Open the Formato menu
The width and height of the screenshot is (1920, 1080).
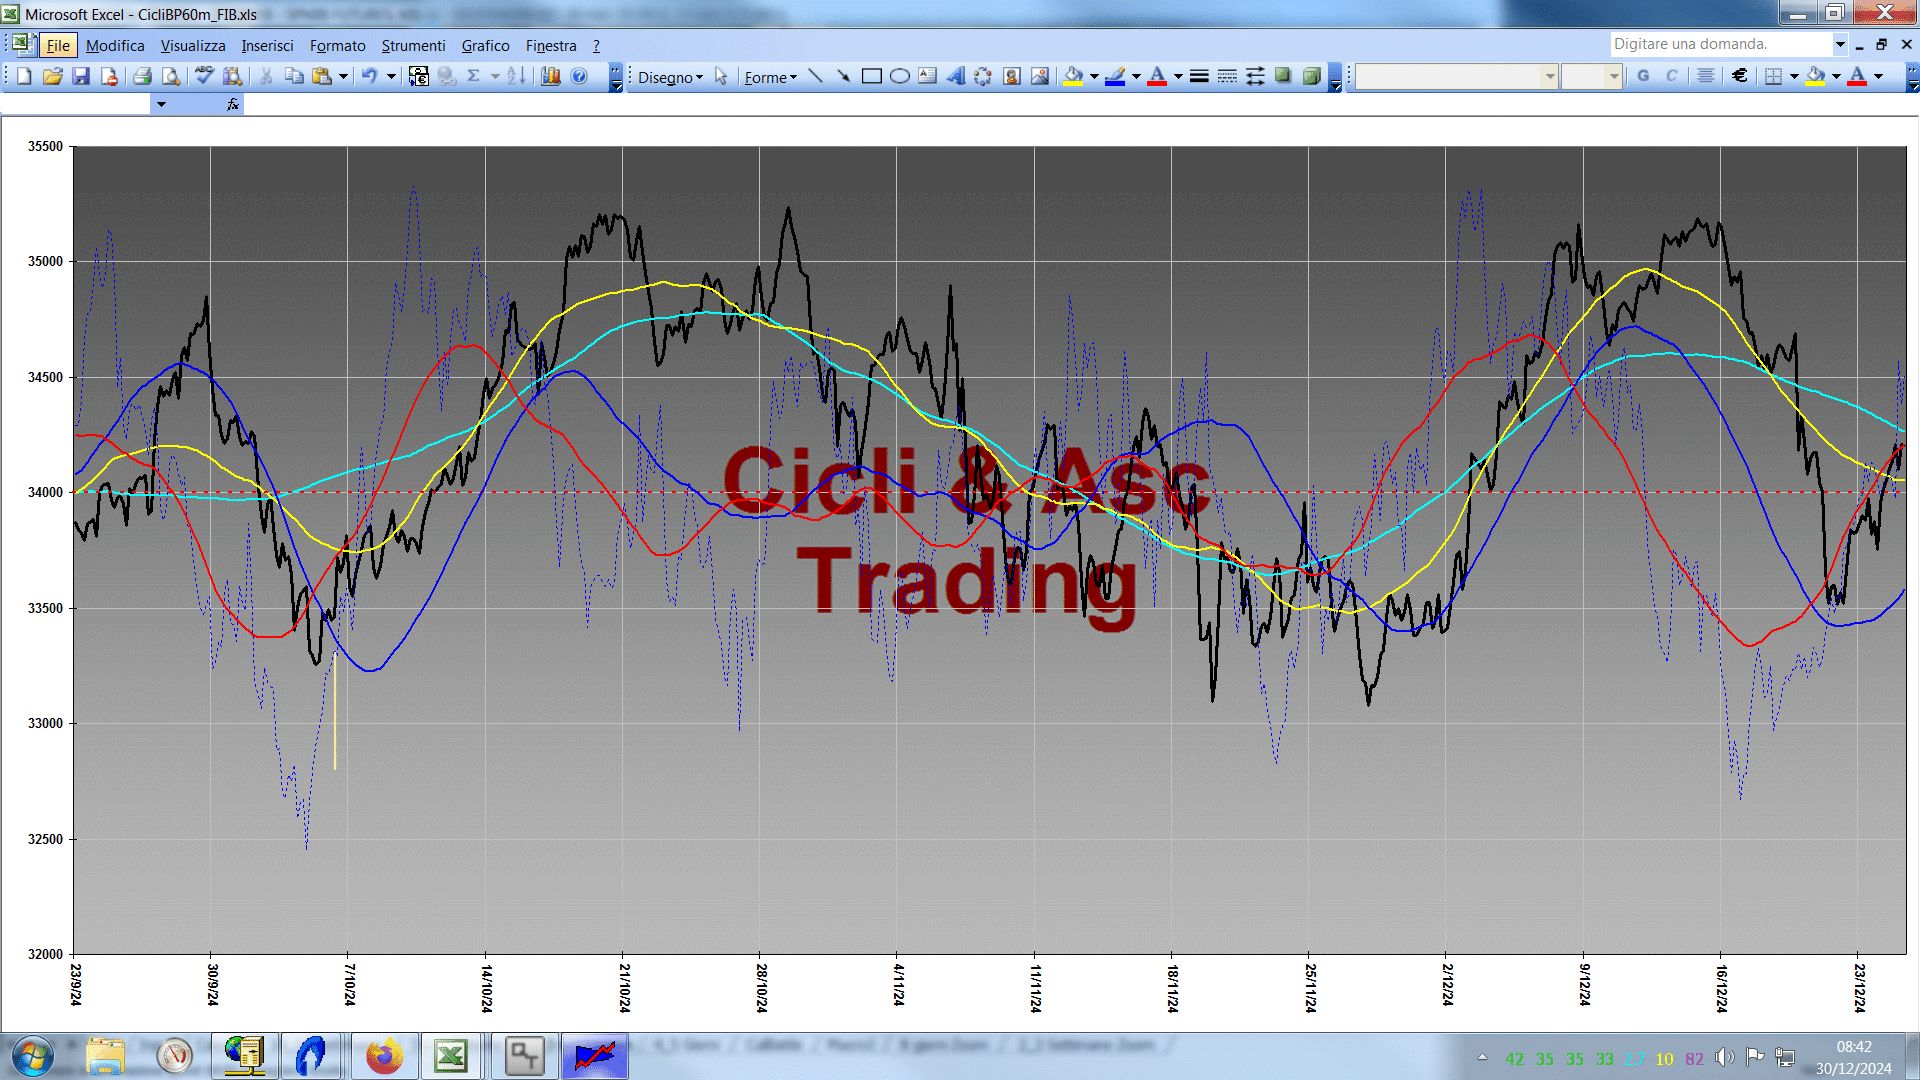338,46
